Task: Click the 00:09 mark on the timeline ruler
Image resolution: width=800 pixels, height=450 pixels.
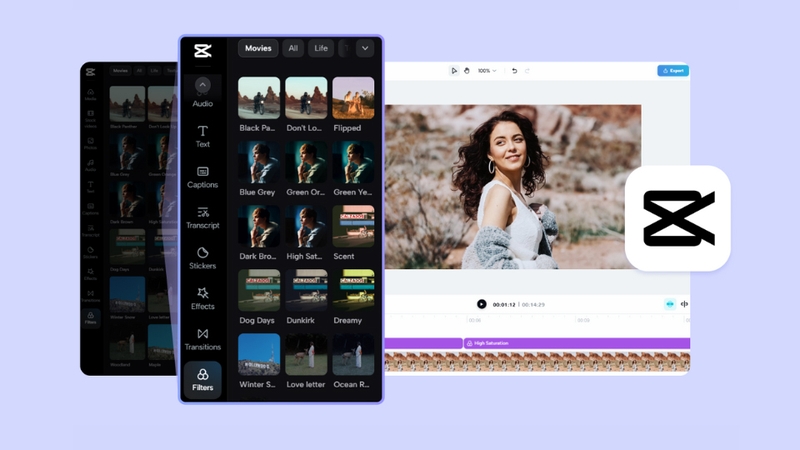Action: pos(583,320)
